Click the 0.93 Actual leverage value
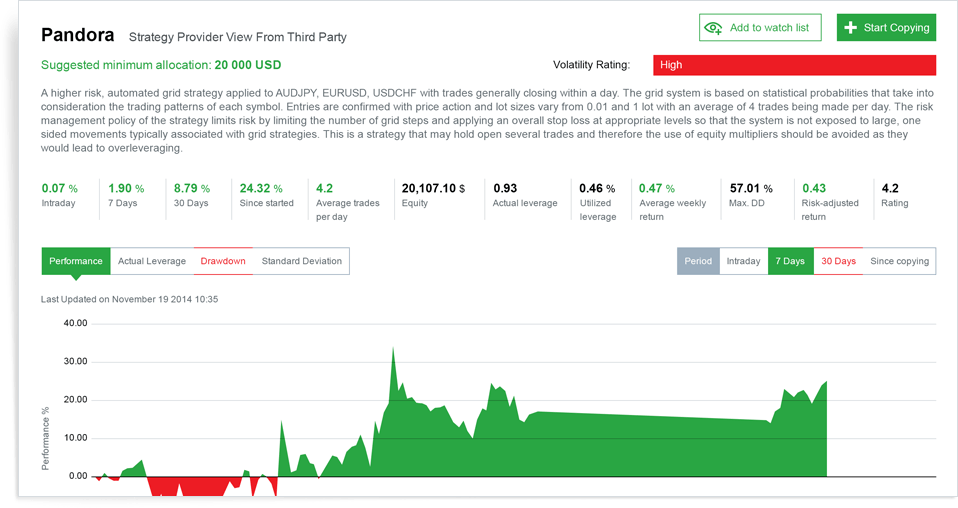 (x=505, y=188)
